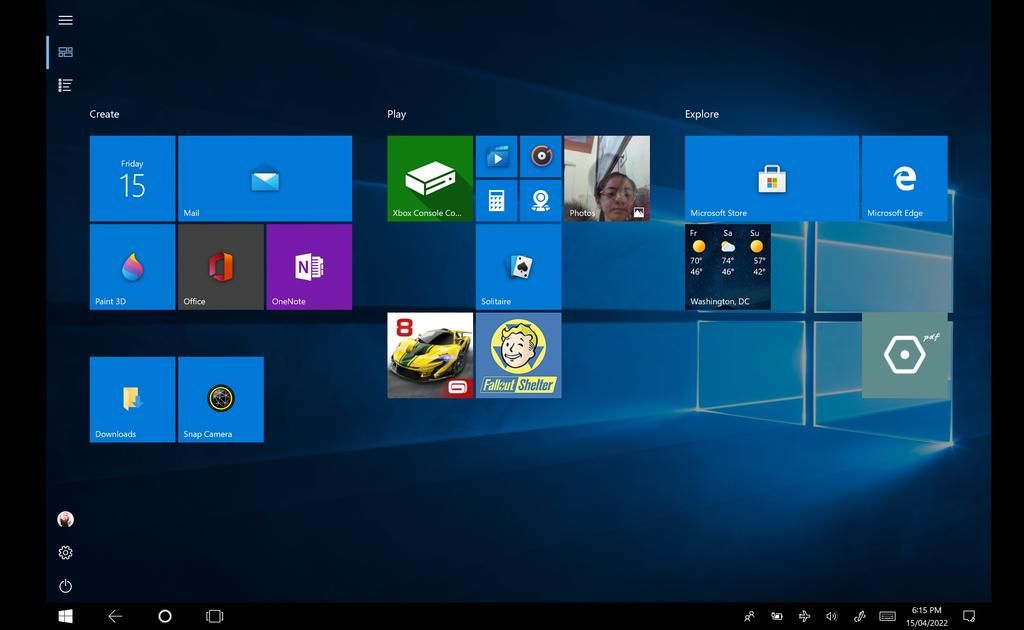Switch to All apps list view
This screenshot has height=630, width=1024.
(65, 85)
